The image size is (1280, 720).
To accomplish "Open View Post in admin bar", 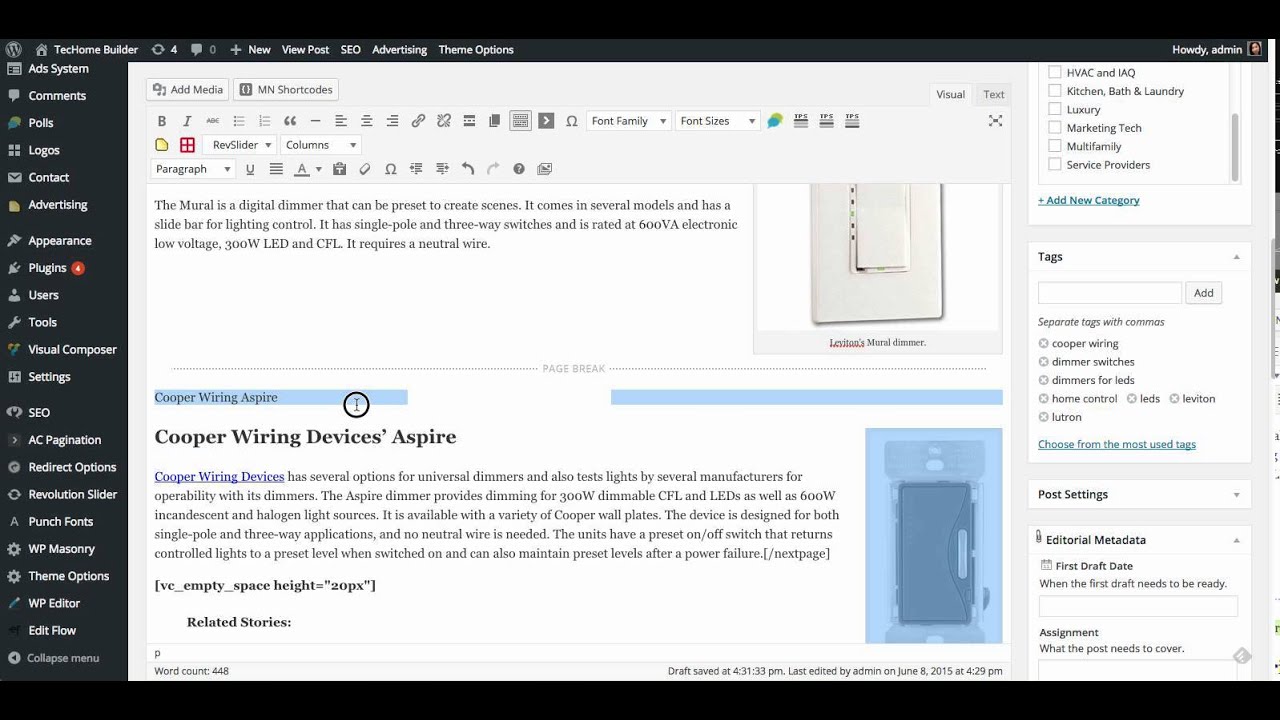I will coord(305,49).
